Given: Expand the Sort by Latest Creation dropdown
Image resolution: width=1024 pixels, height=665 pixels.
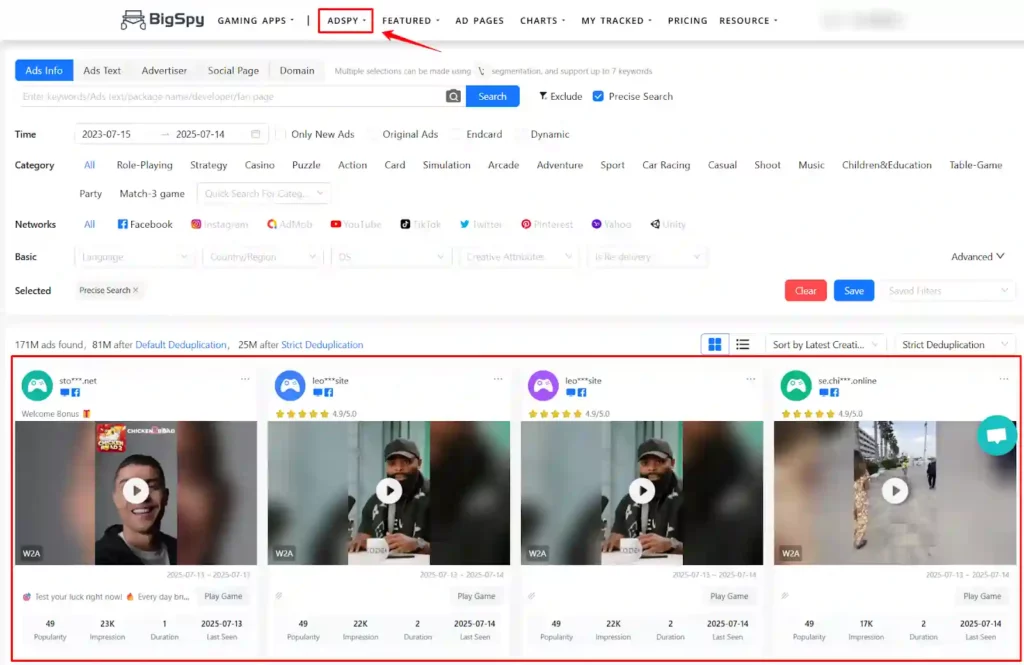Looking at the screenshot, I should (825, 344).
